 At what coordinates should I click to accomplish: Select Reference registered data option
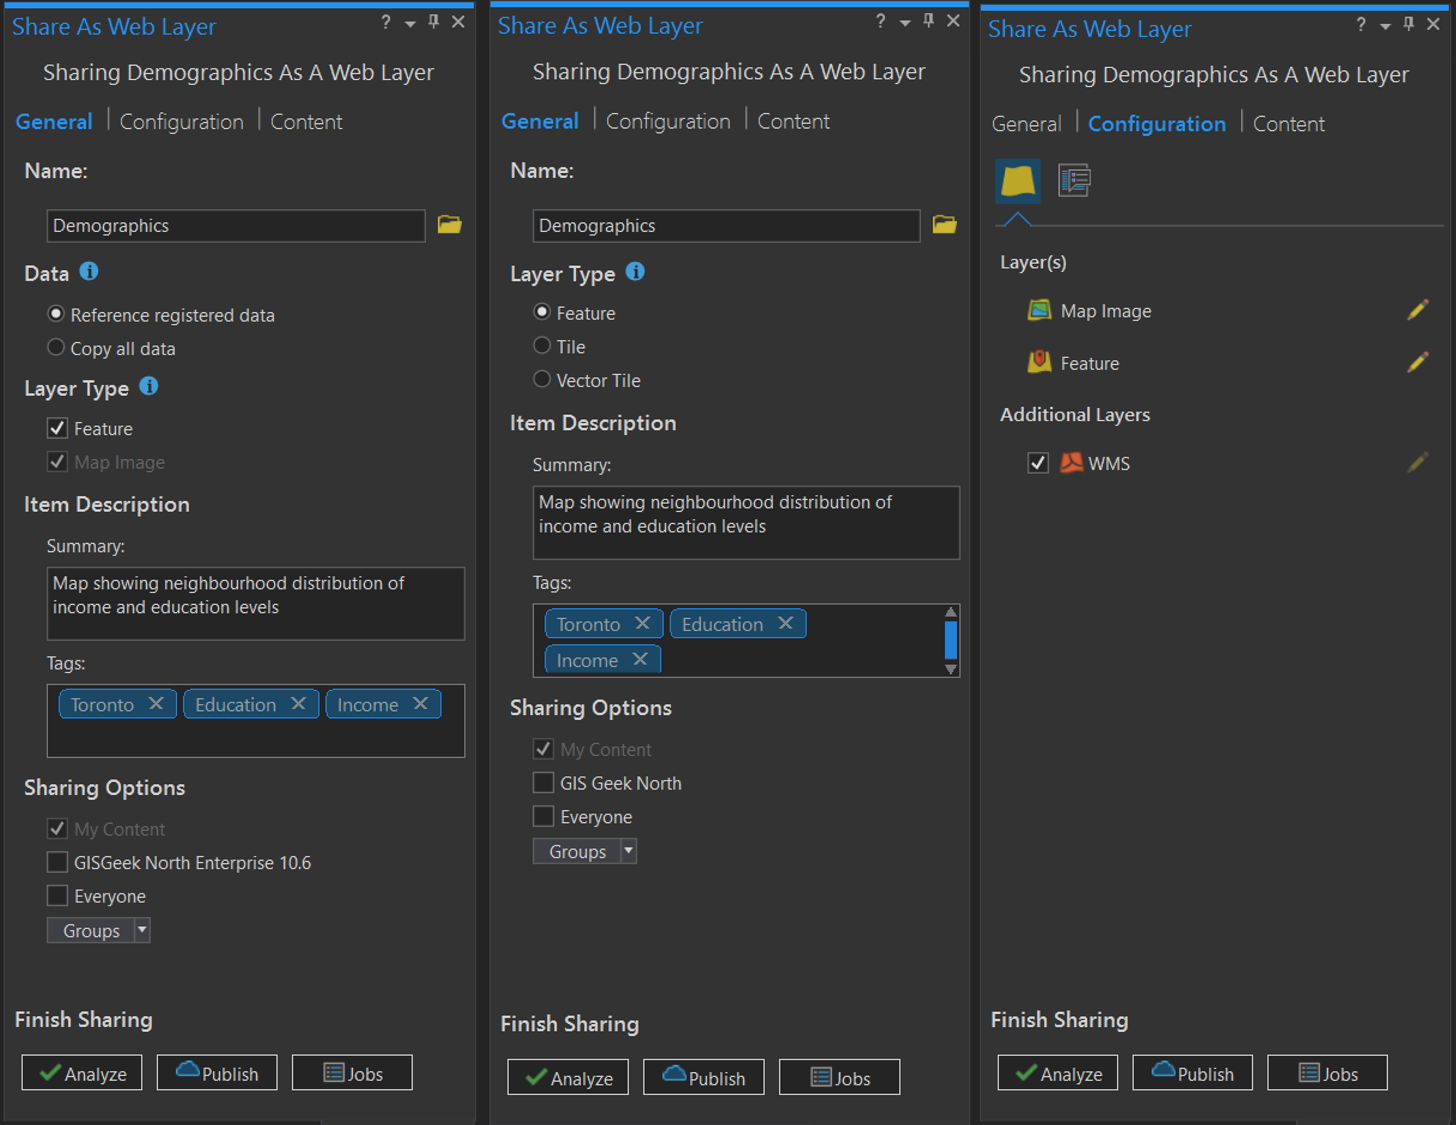click(56, 314)
